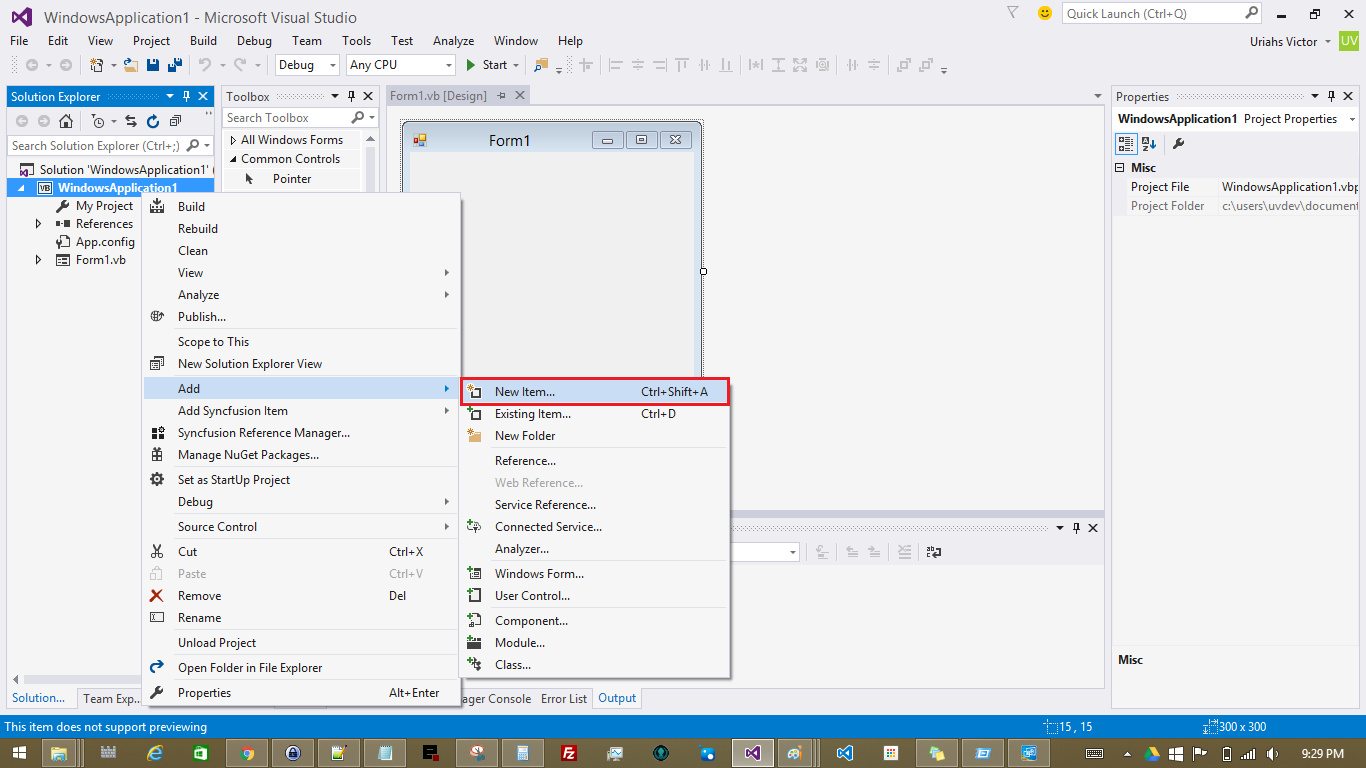Click the green Start debugging arrow

click(471, 65)
